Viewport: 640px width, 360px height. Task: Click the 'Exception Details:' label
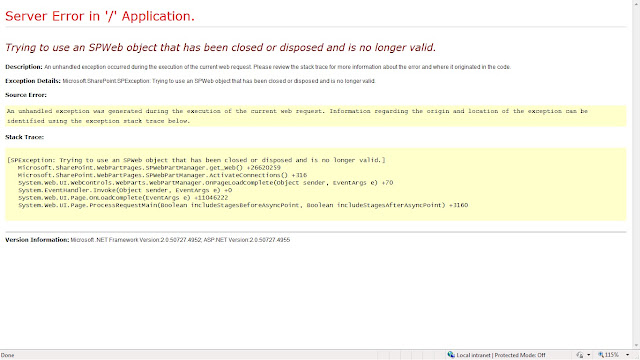point(33,81)
